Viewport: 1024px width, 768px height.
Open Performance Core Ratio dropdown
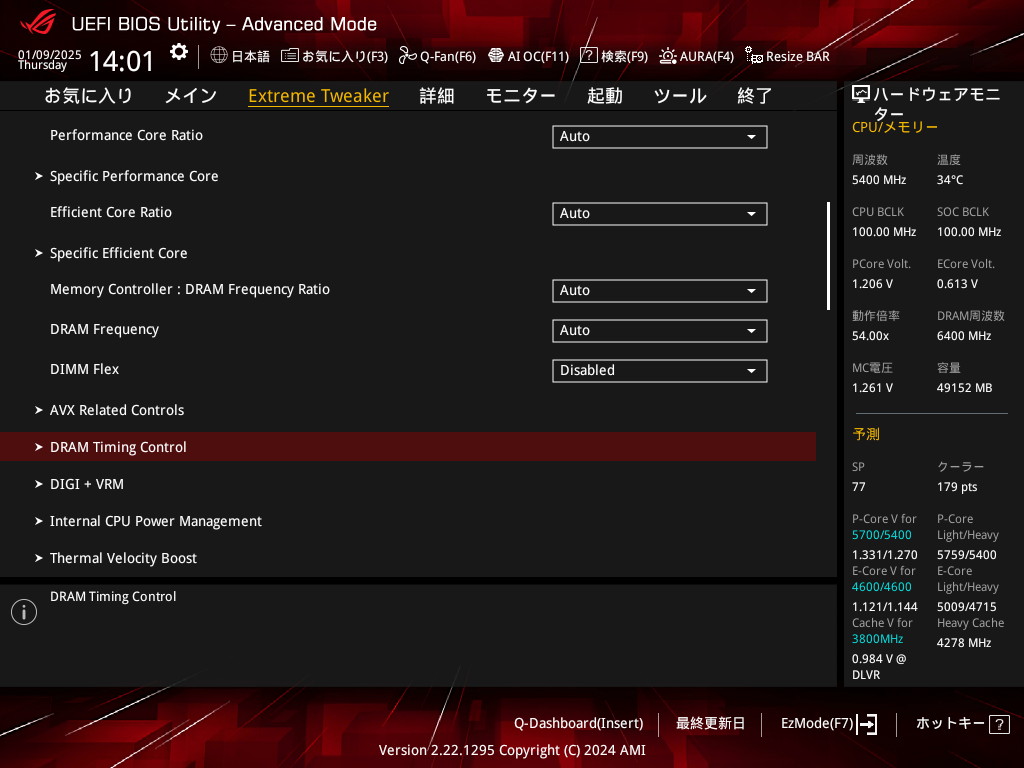click(x=659, y=137)
